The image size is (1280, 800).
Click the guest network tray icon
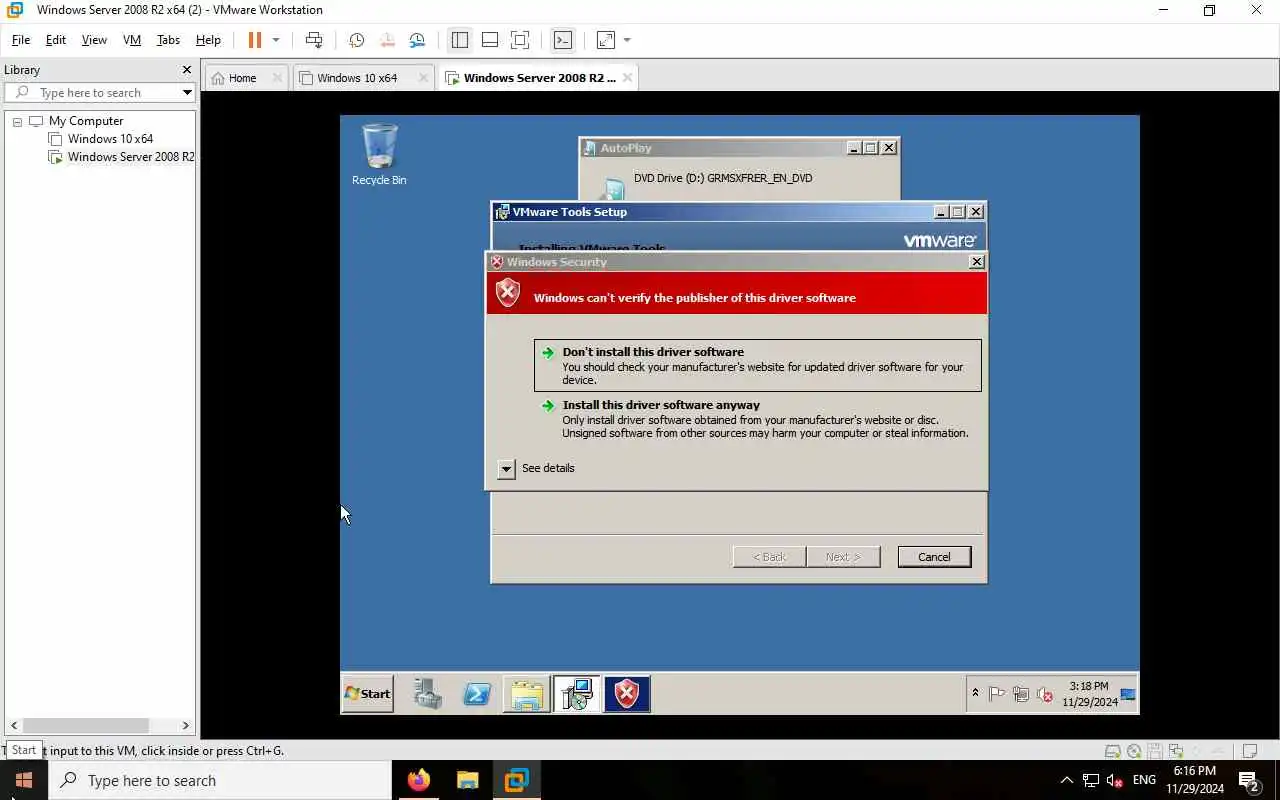1021,694
